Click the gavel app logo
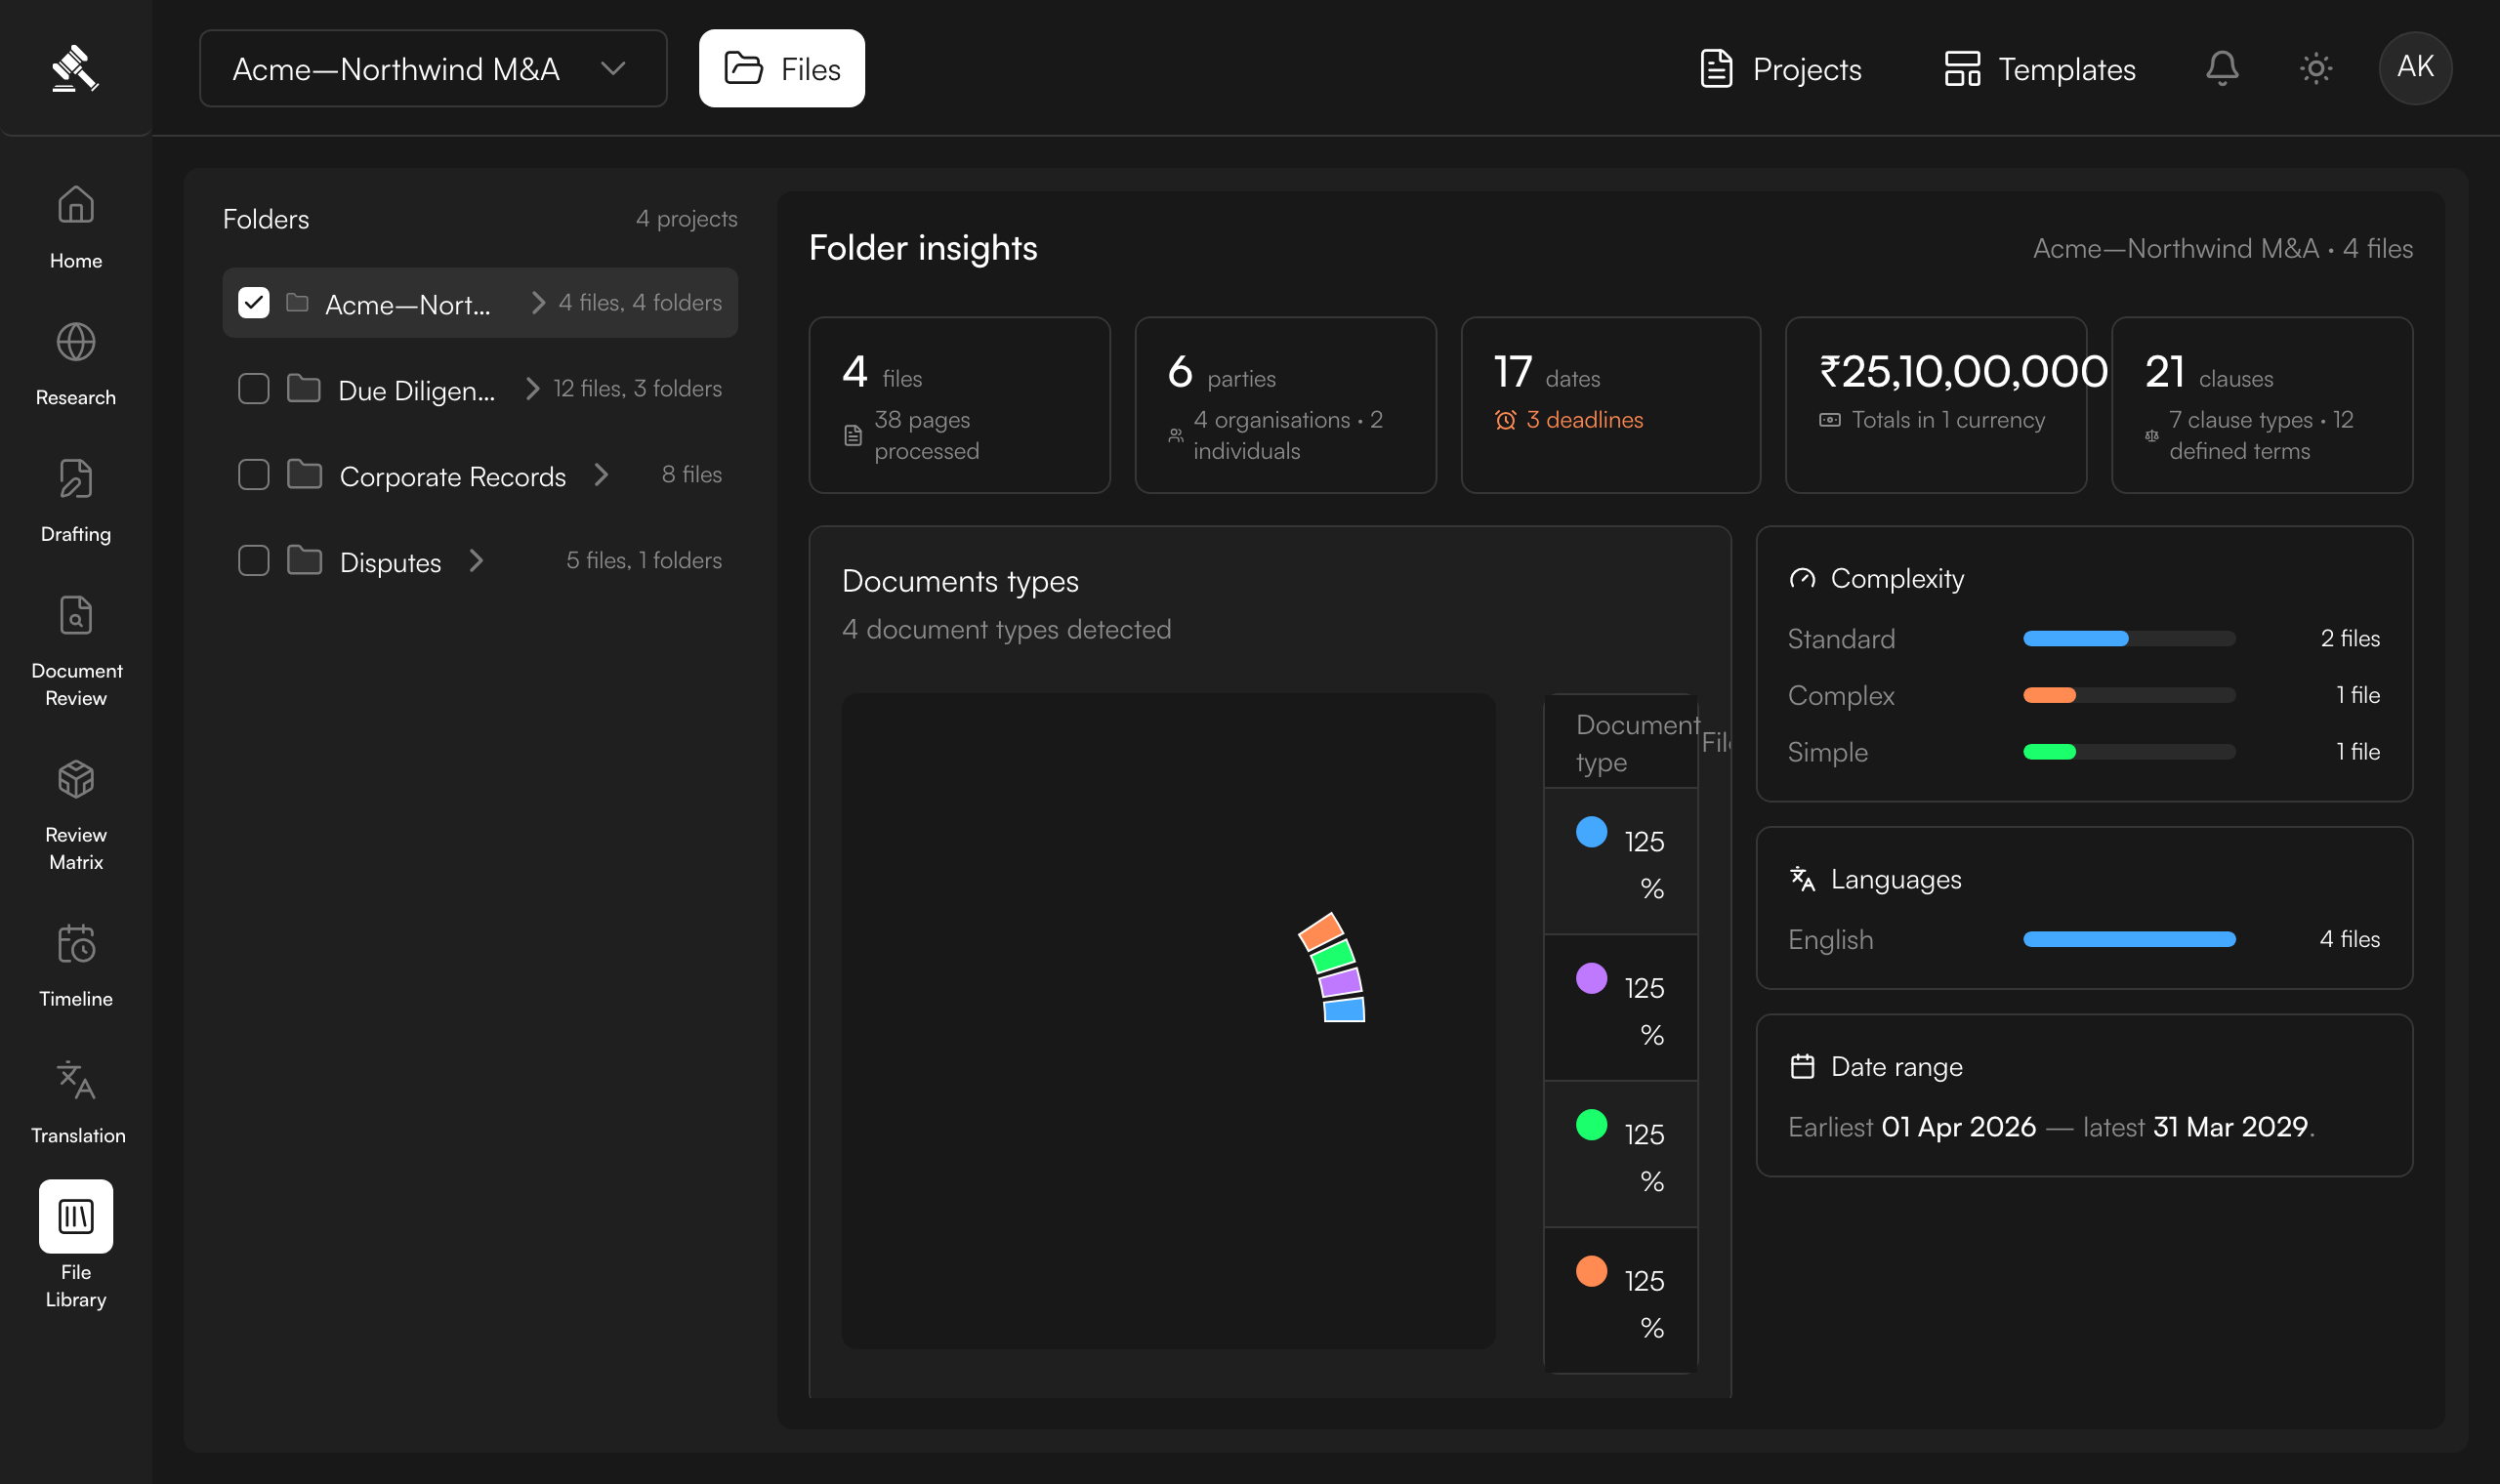The width and height of the screenshot is (2500, 1484). pos(75,68)
